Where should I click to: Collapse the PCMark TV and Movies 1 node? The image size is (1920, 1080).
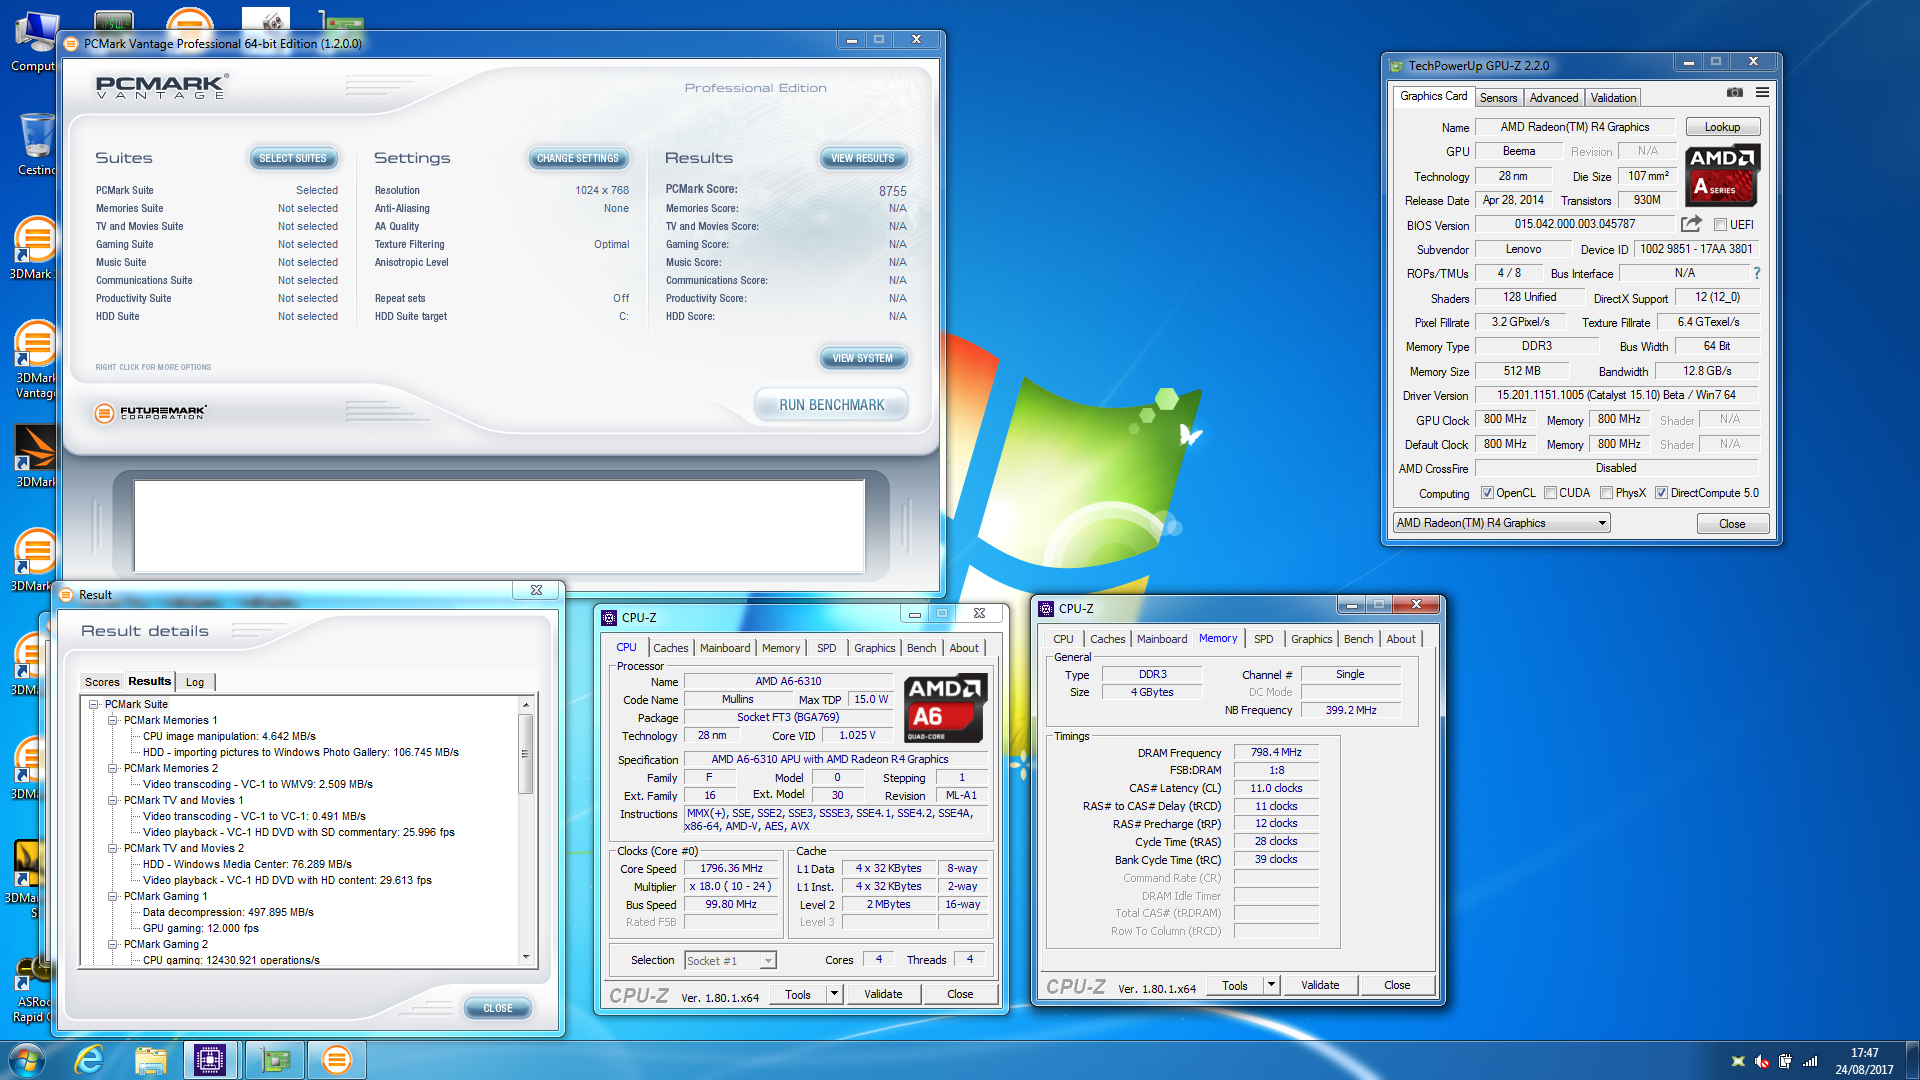click(113, 800)
